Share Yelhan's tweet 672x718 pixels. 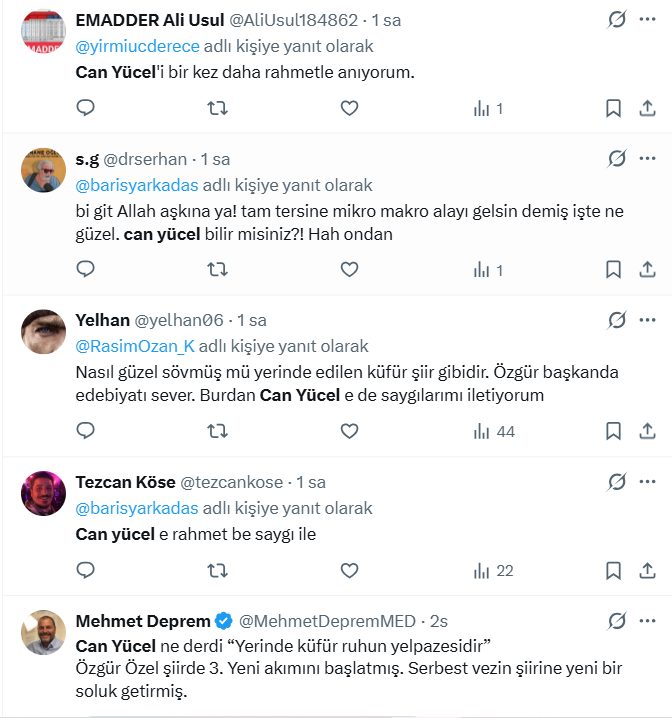click(647, 431)
